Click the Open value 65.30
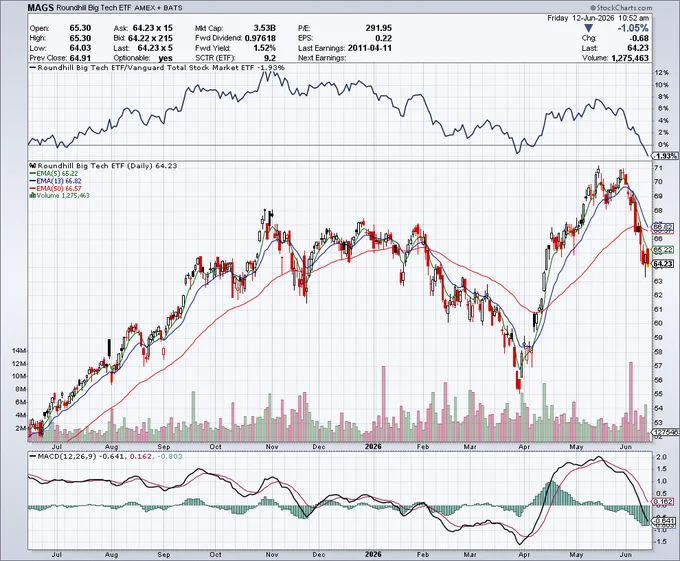 tap(80, 28)
